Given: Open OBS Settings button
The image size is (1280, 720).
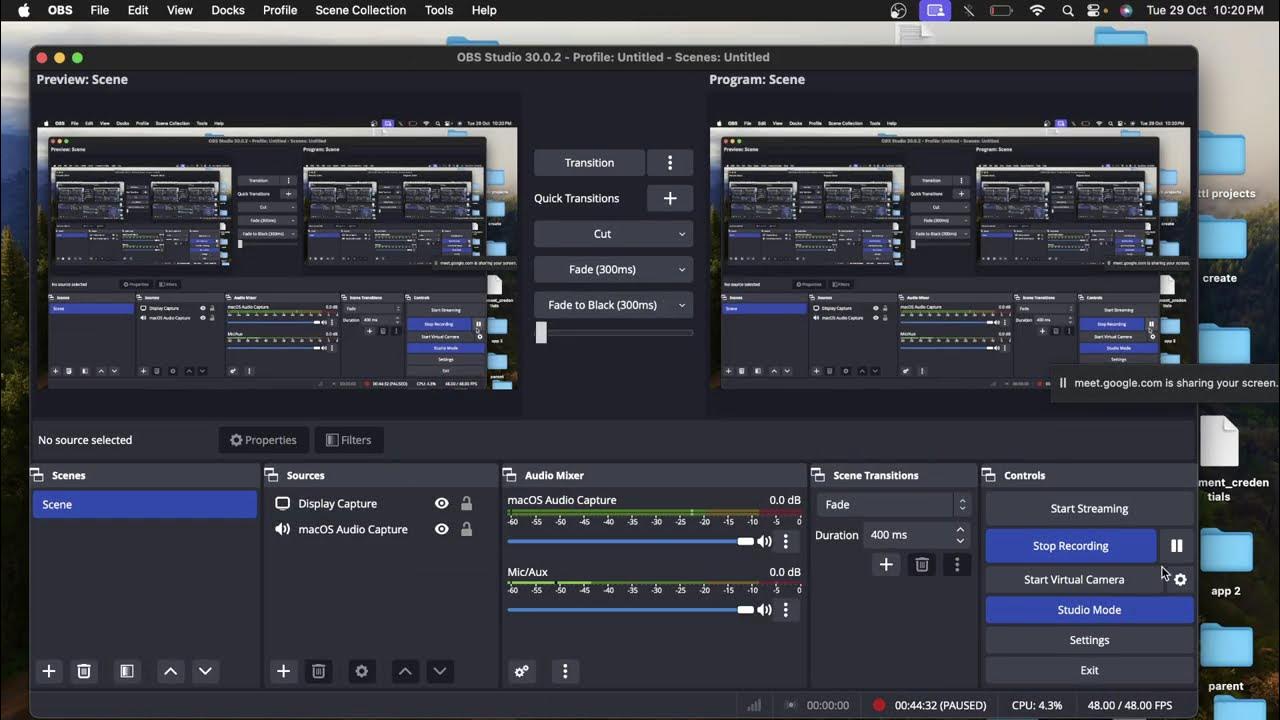Looking at the screenshot, I should pyautogui.click(x=1089, y=640).
